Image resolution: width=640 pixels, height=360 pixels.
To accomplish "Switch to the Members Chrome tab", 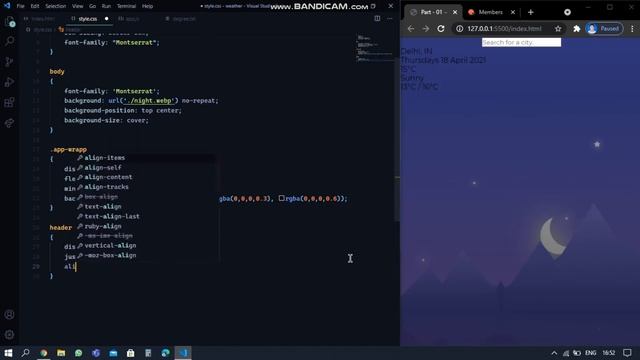I will 490,12.
